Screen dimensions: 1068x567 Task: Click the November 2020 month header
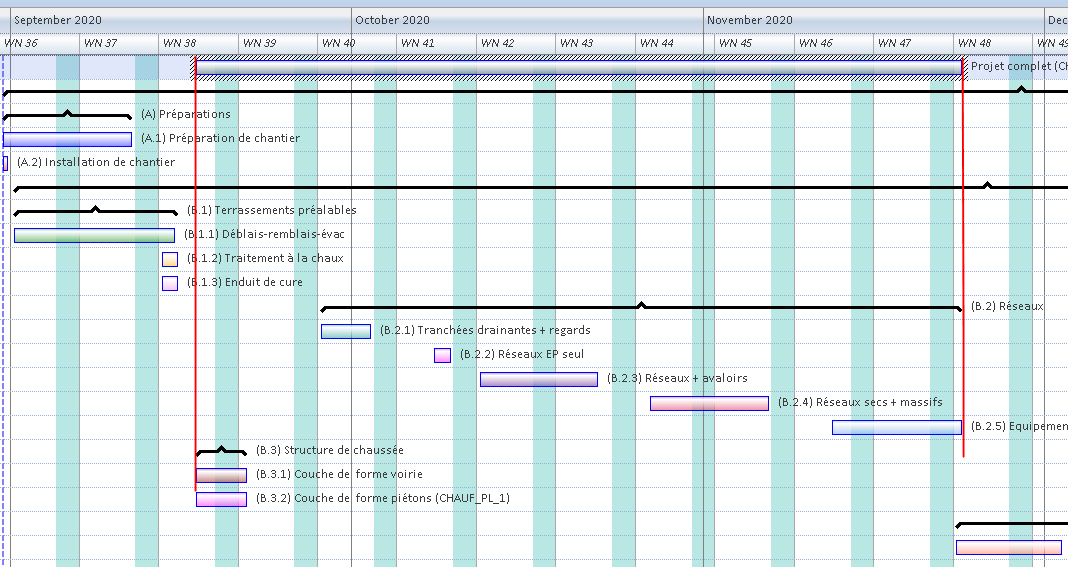[750, 20]
